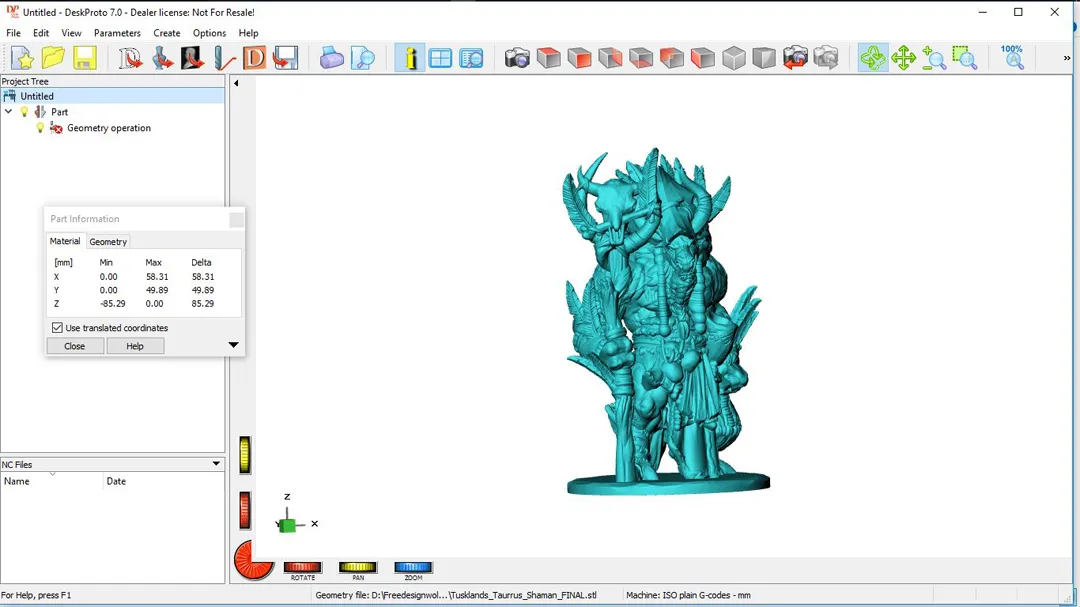Screen dimensions: 1080x607
Task: Click the red circular rotation dial
Action: (x=253, y=559)
